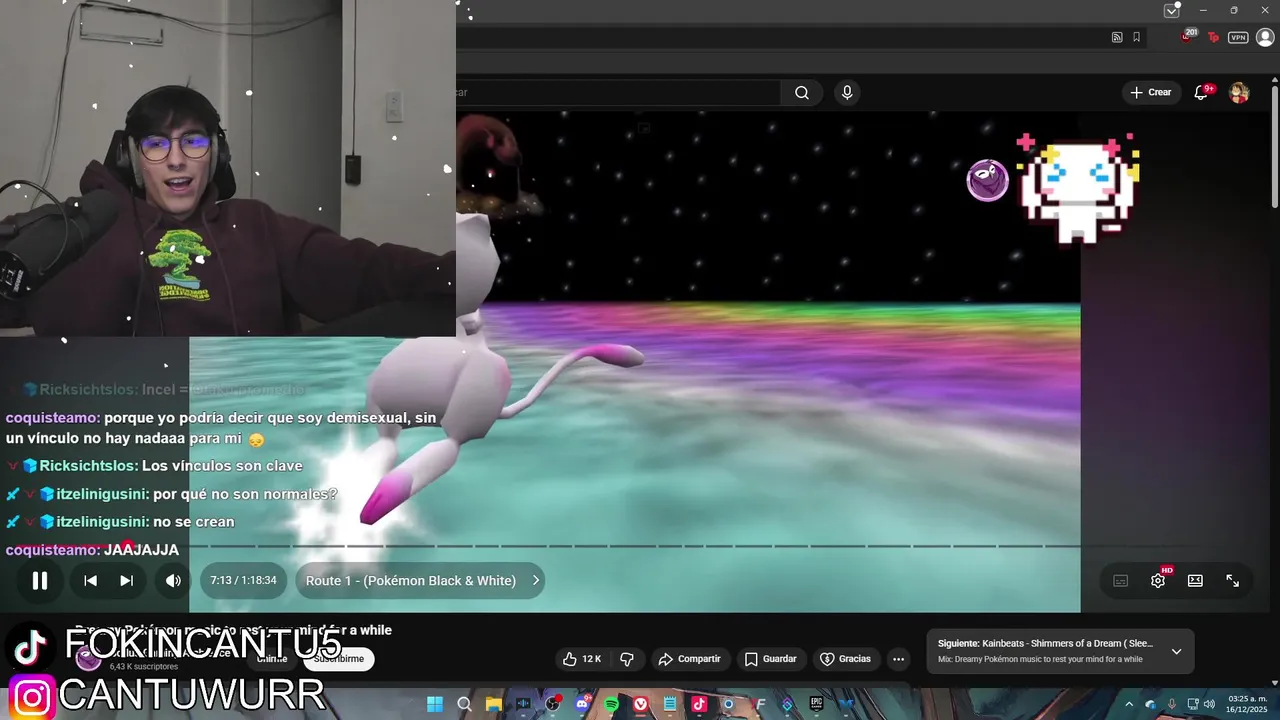Open player settings gear with HD badge
The height and width of the screenshot is (720, 1280).
pos(1158,580)
